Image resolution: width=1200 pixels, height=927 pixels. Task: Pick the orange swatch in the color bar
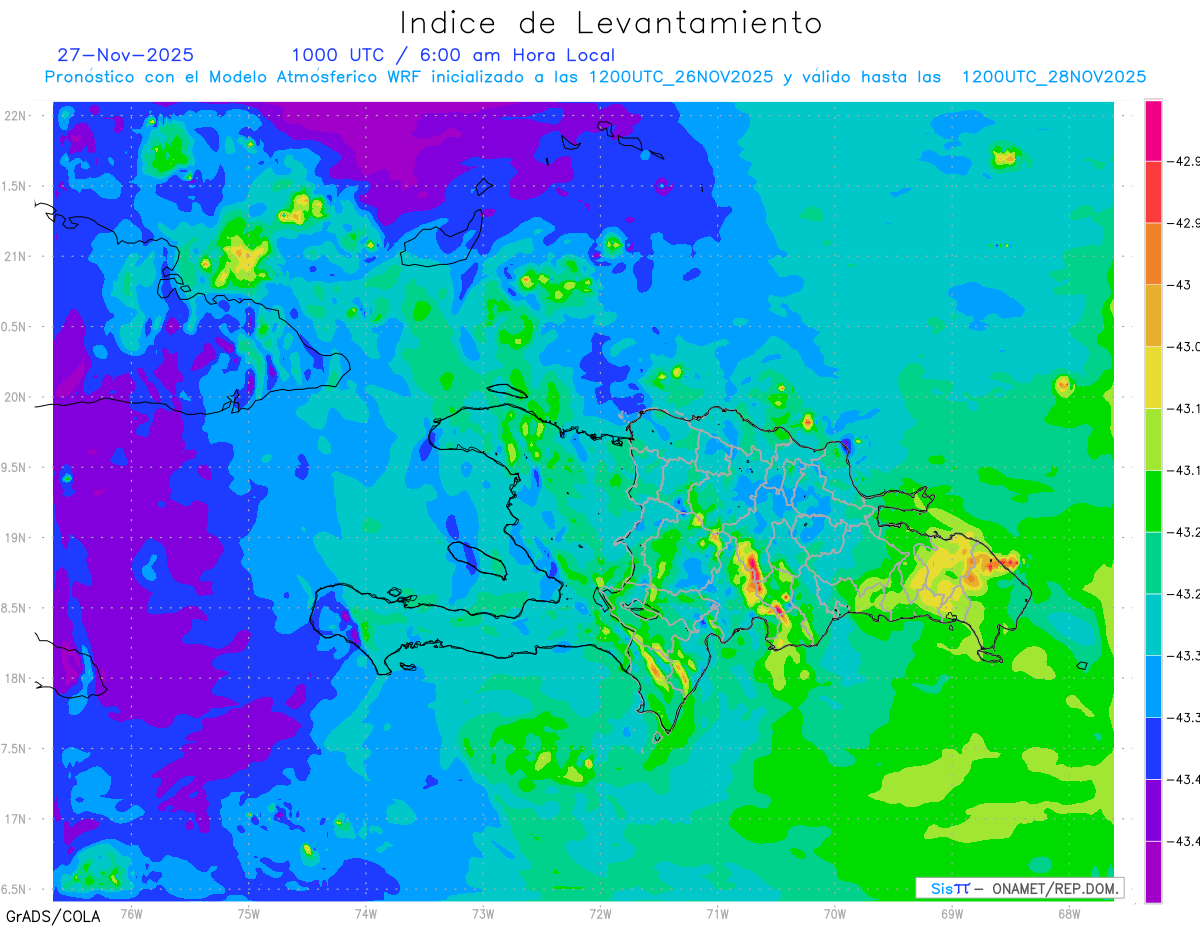point(1153,254)
